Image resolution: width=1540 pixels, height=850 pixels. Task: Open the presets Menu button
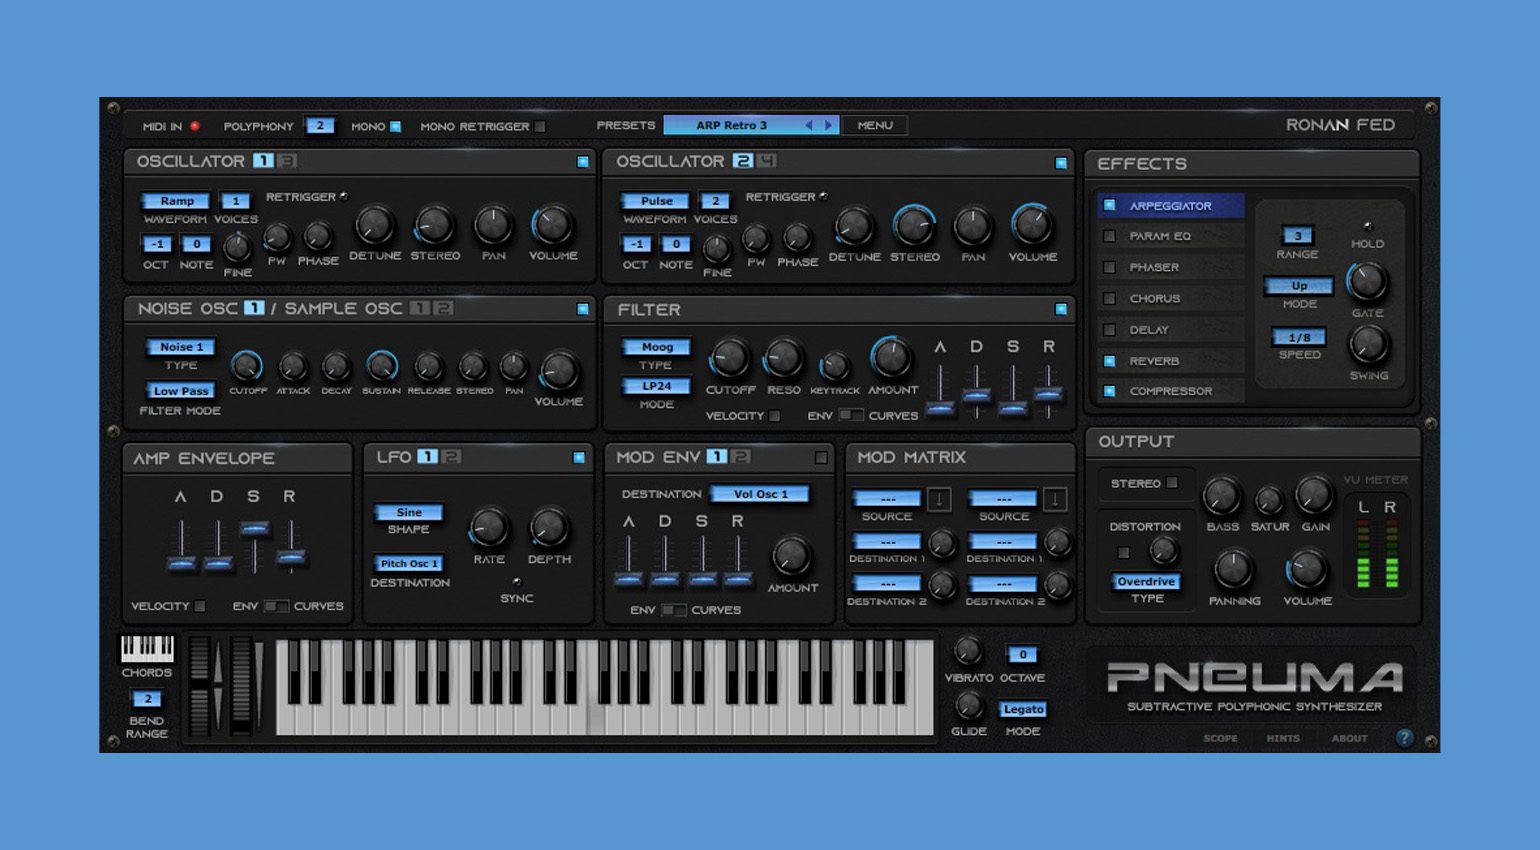click(x=875, y=125)
